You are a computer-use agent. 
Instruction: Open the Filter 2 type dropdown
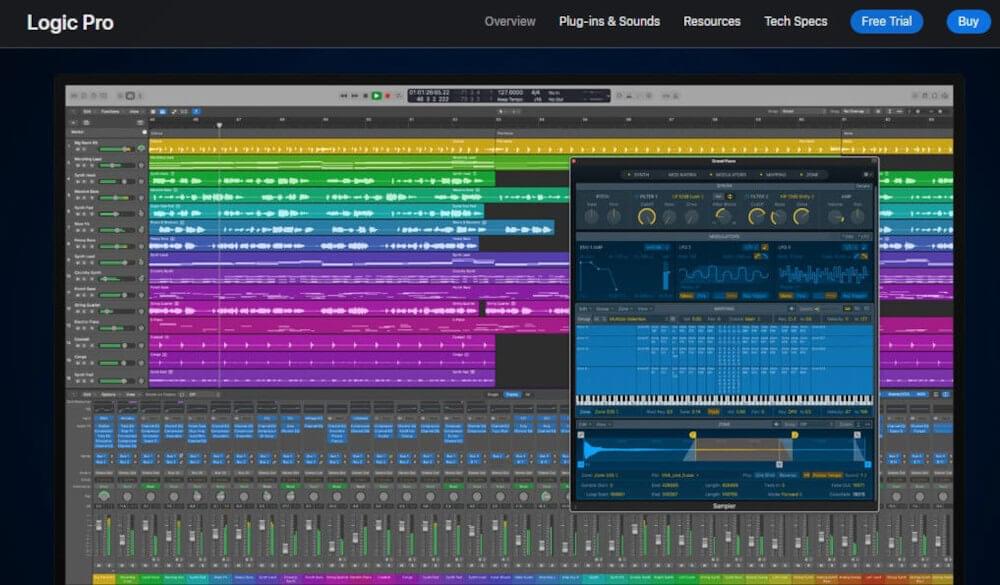[797, 196]
